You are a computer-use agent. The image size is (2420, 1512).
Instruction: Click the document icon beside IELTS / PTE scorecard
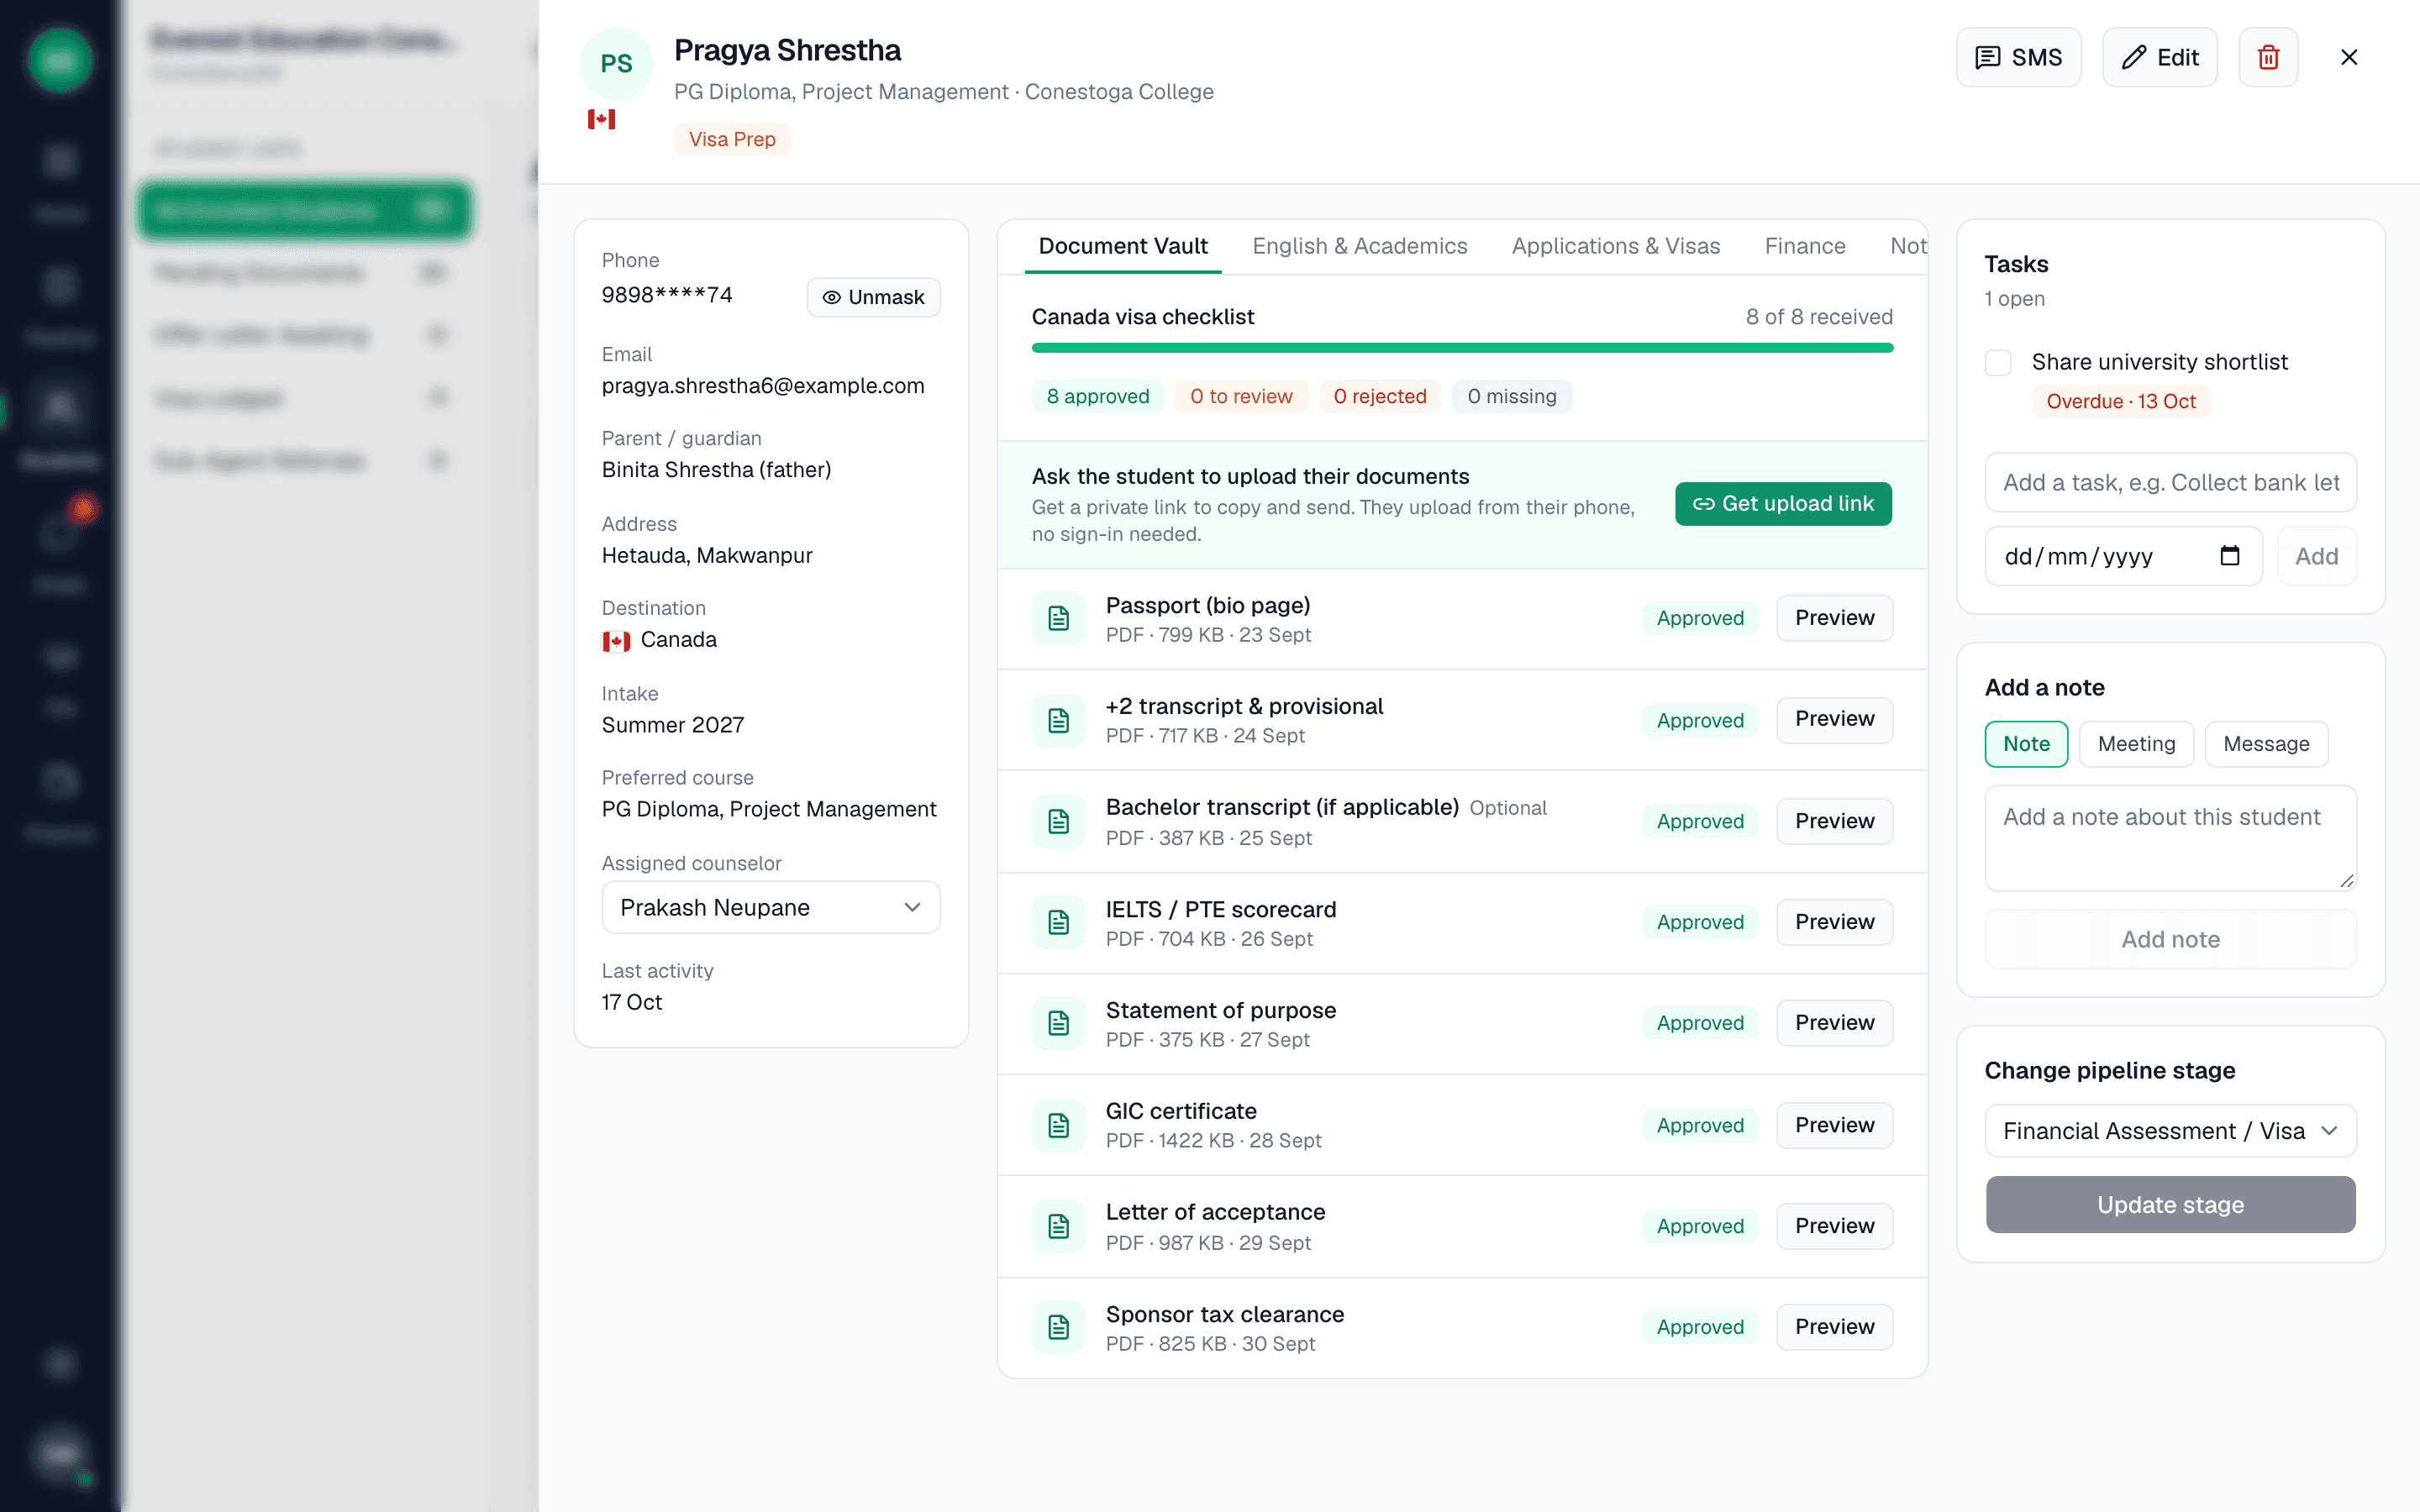(1058, 922)
